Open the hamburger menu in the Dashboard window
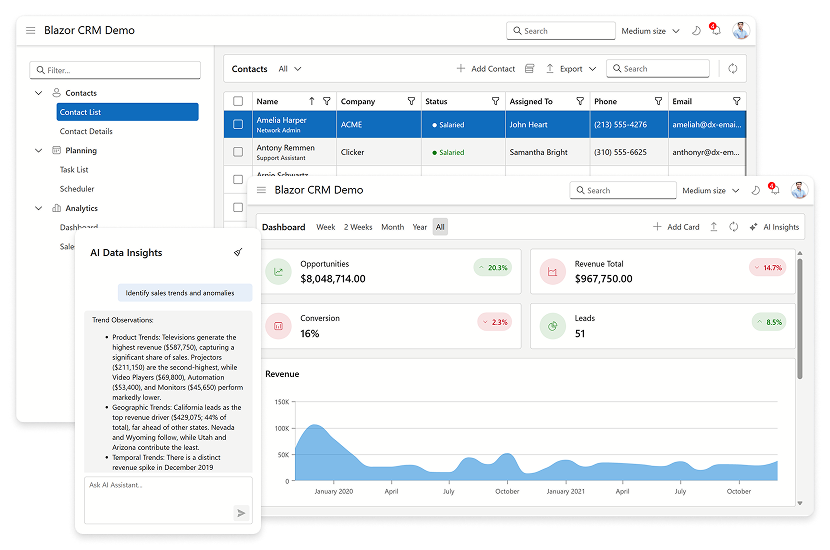Screen dimensions: 830x550 261,190
